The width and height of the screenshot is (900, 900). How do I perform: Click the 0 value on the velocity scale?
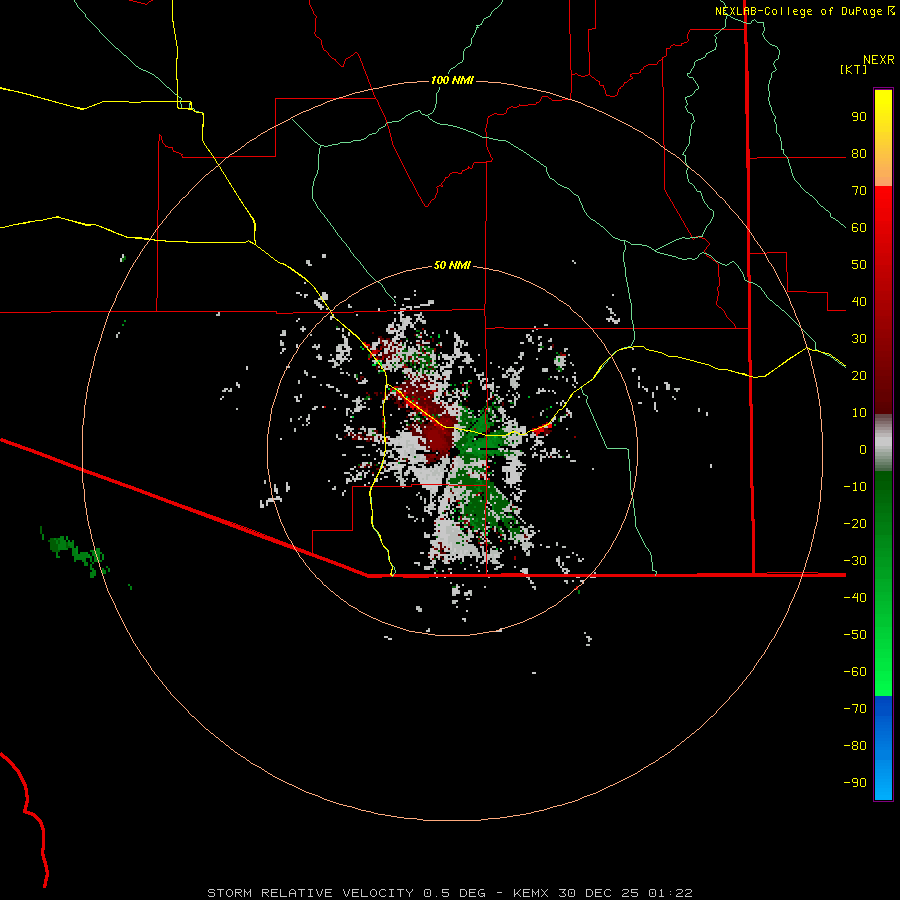(x=863, y=449)
